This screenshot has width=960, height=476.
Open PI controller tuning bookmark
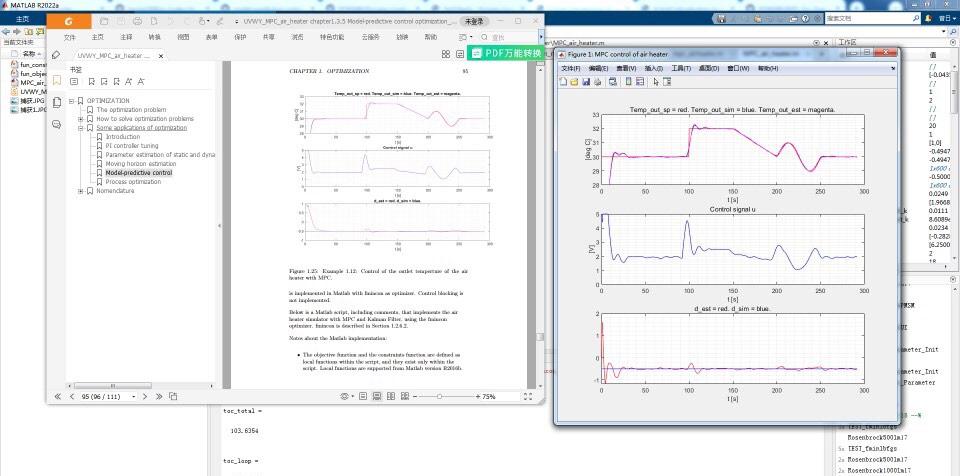point(132,146)
